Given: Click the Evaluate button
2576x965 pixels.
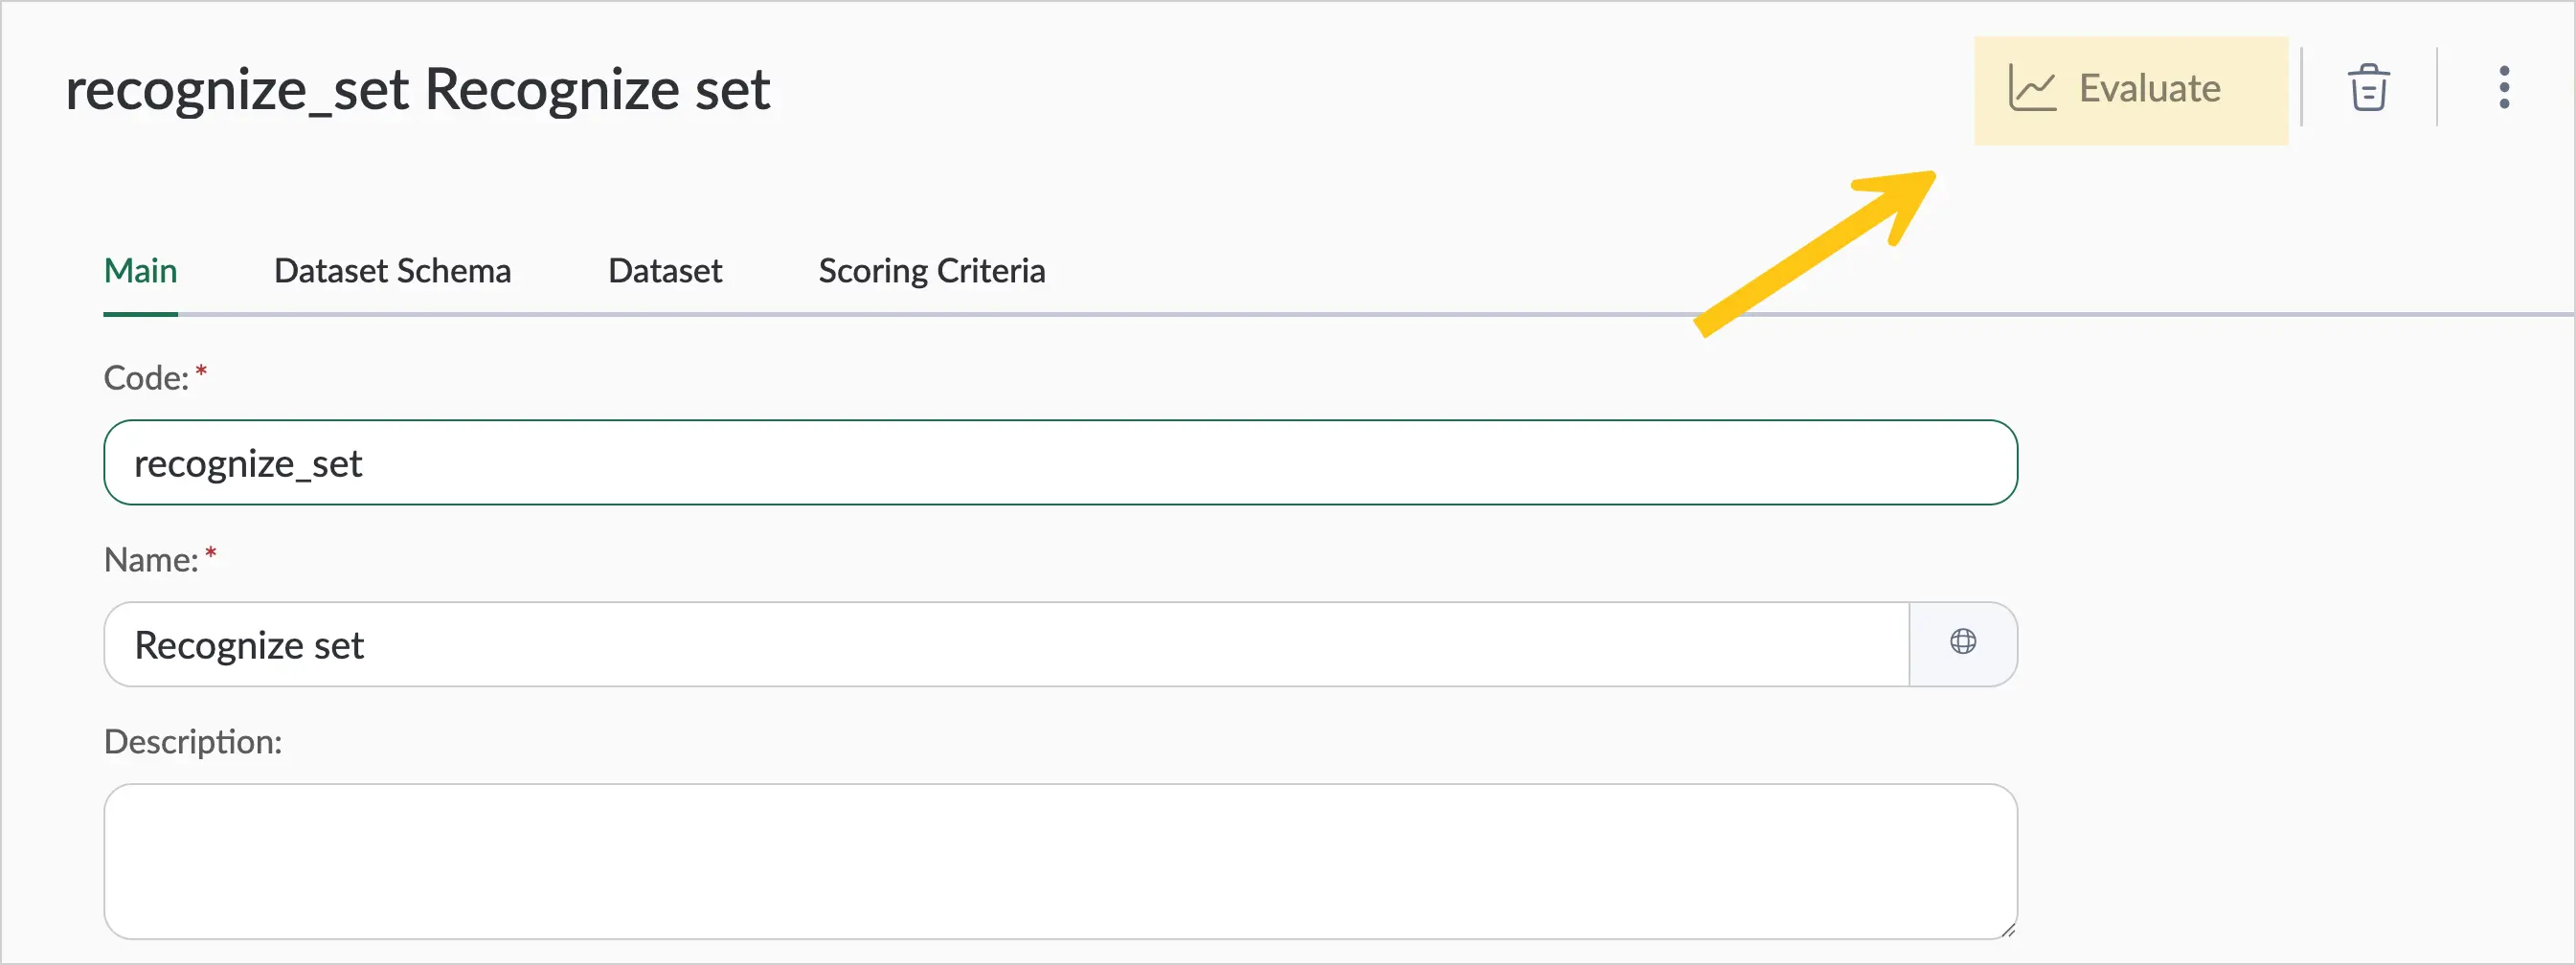Looking at the screenshot, I should point(2130,90).
